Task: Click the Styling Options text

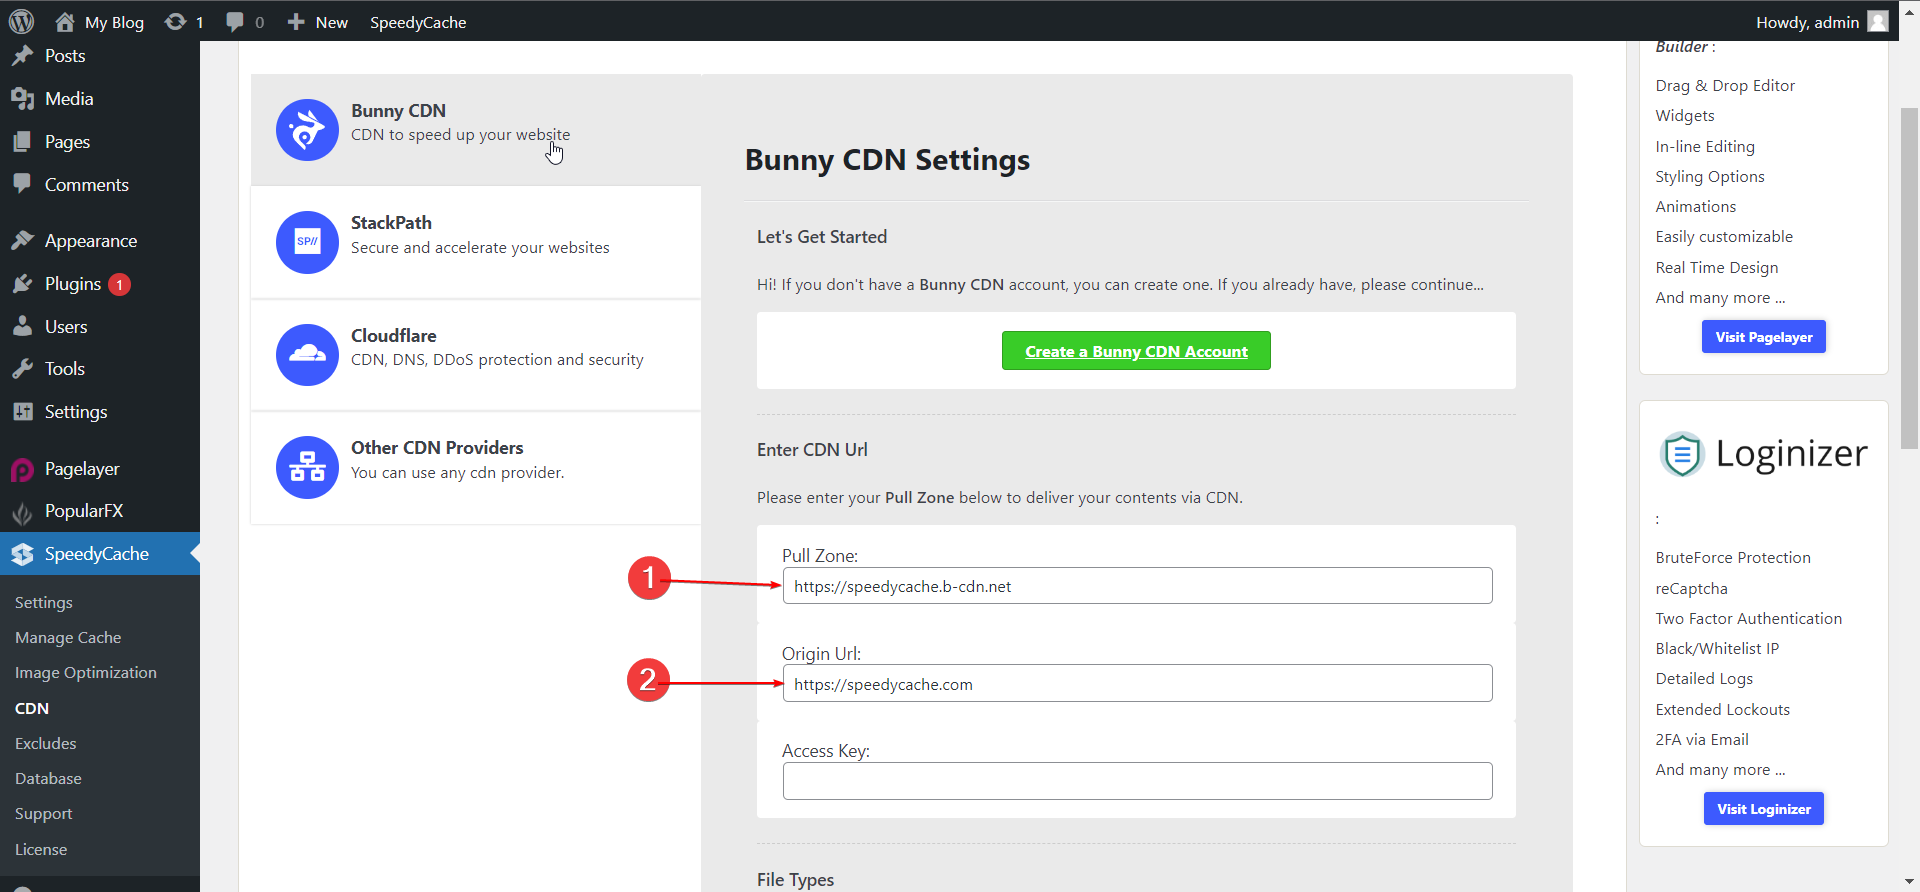Action: pyautogui.click(x=1710, y=177)
